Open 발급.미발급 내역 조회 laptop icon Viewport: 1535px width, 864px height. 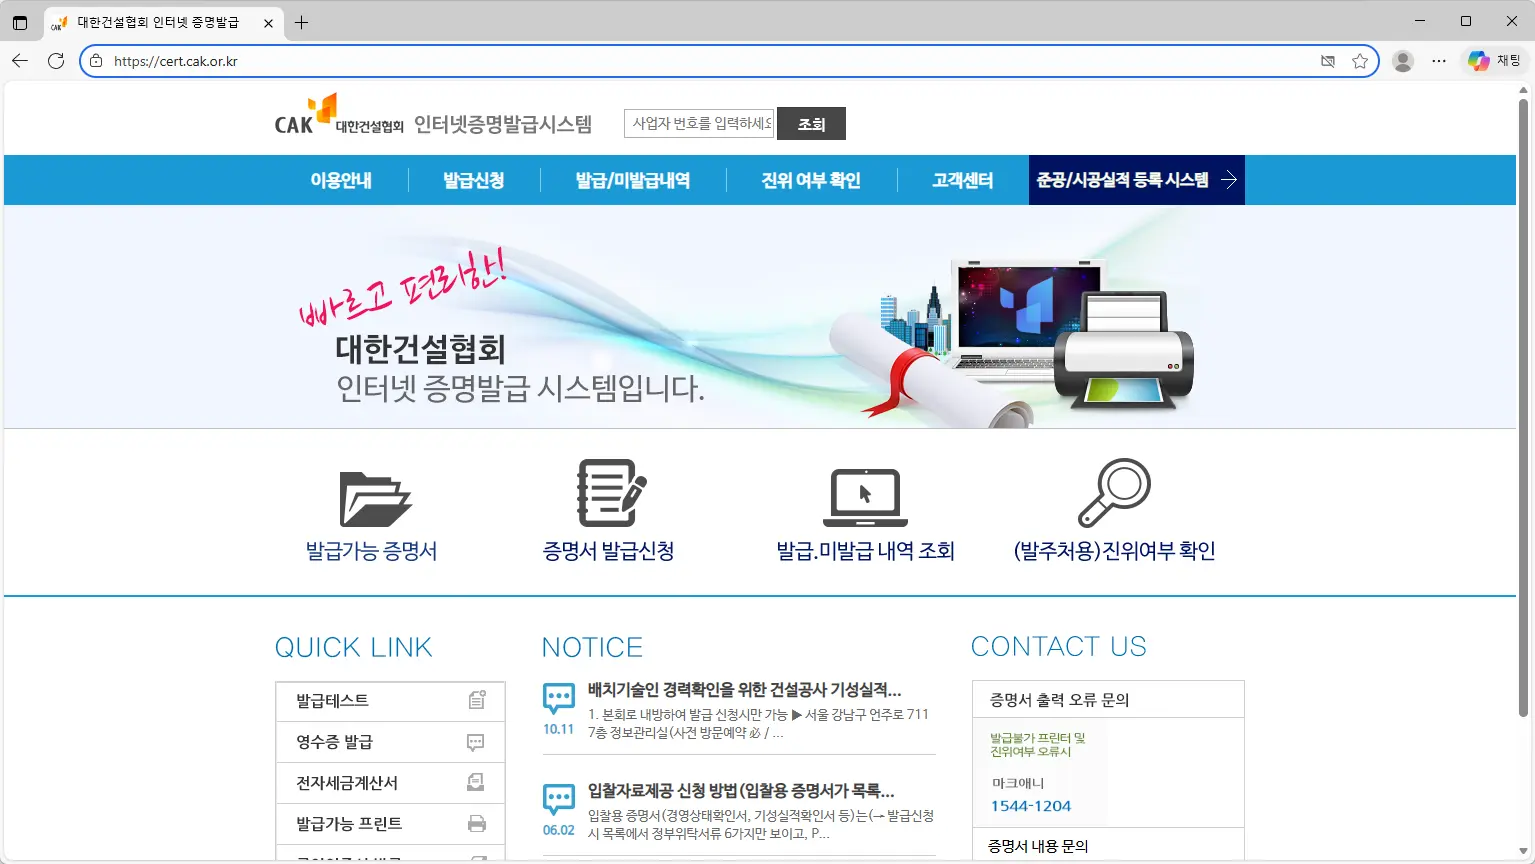pos(864,495)
